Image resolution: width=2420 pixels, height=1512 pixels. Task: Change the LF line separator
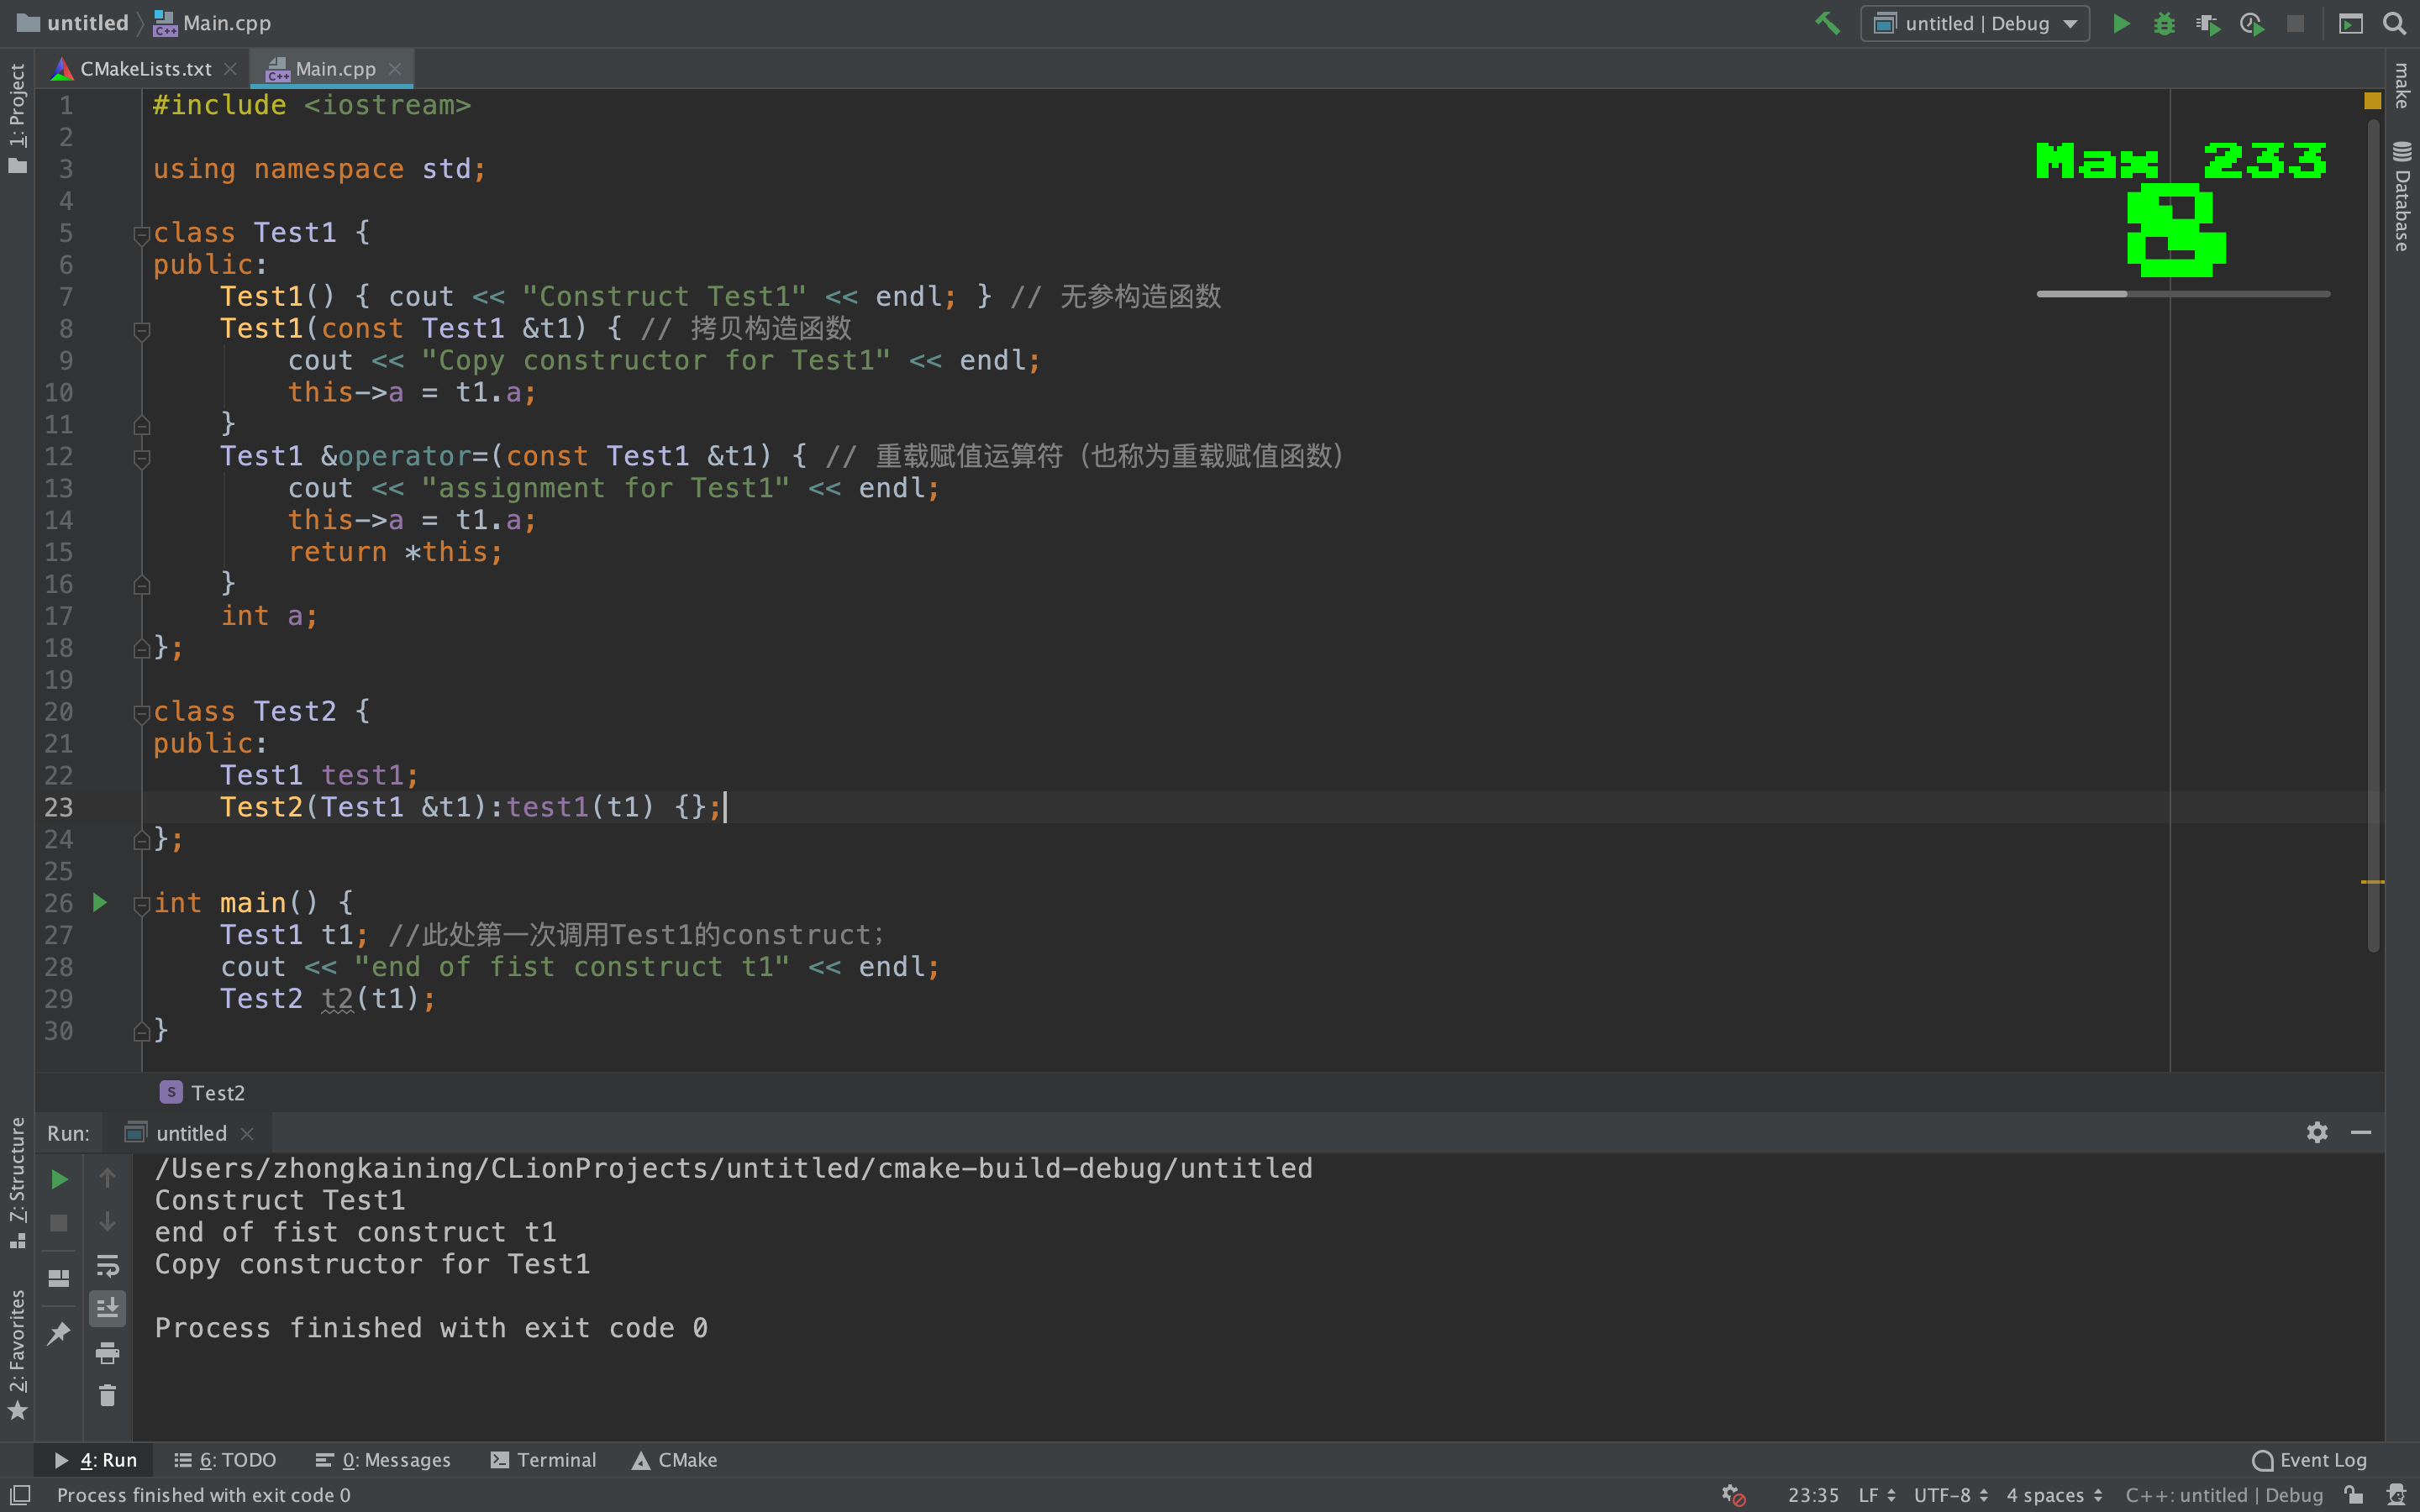1877,1495
